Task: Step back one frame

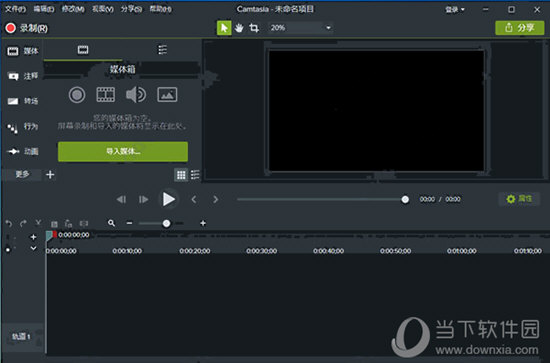Action: tap(121, 199)
